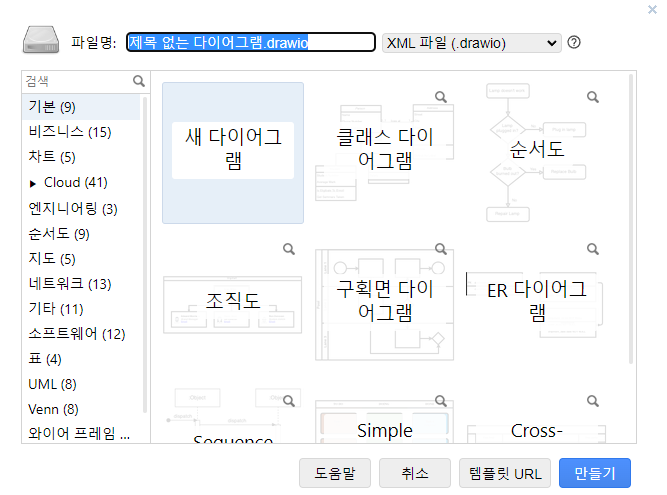Expand the Cloud (41) category

click(x=33, y=184)
